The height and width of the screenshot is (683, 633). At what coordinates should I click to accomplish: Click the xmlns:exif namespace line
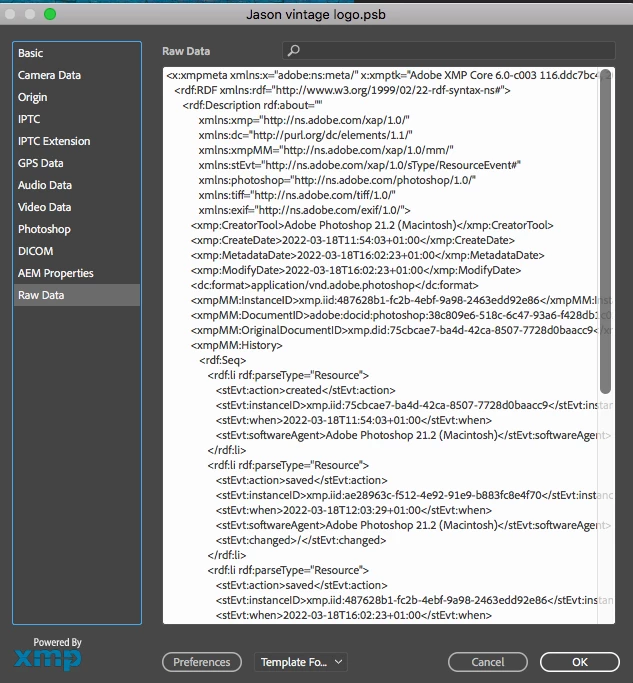pos(305,210)
